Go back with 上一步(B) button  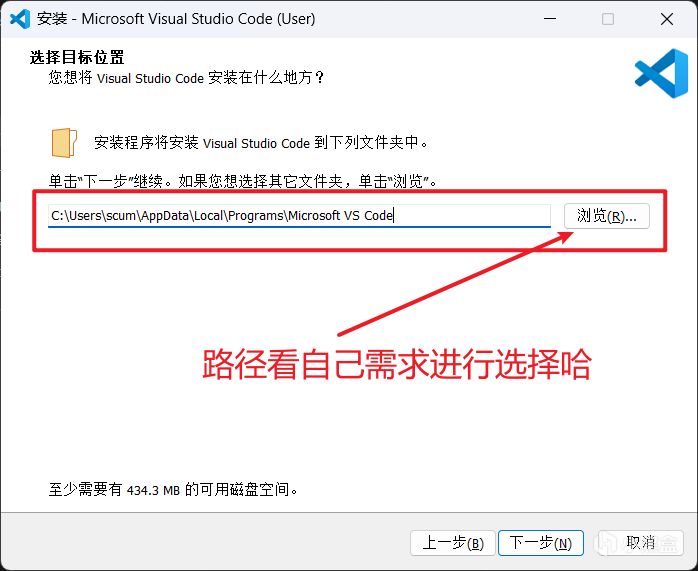point(452,543)
